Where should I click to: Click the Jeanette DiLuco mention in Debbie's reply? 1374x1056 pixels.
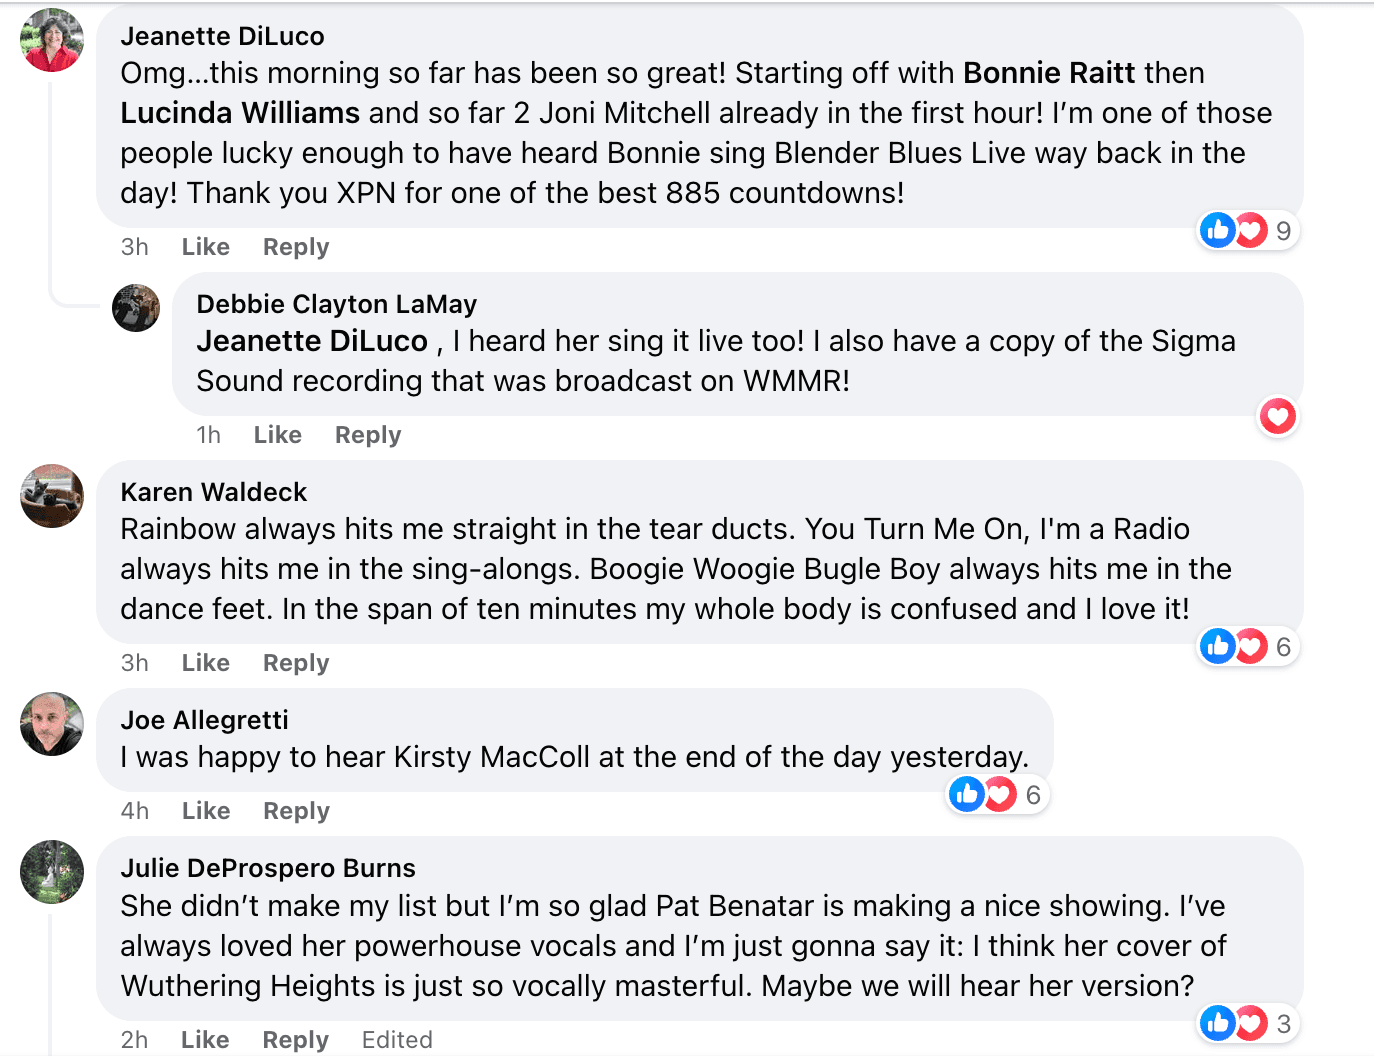point(312,341)
